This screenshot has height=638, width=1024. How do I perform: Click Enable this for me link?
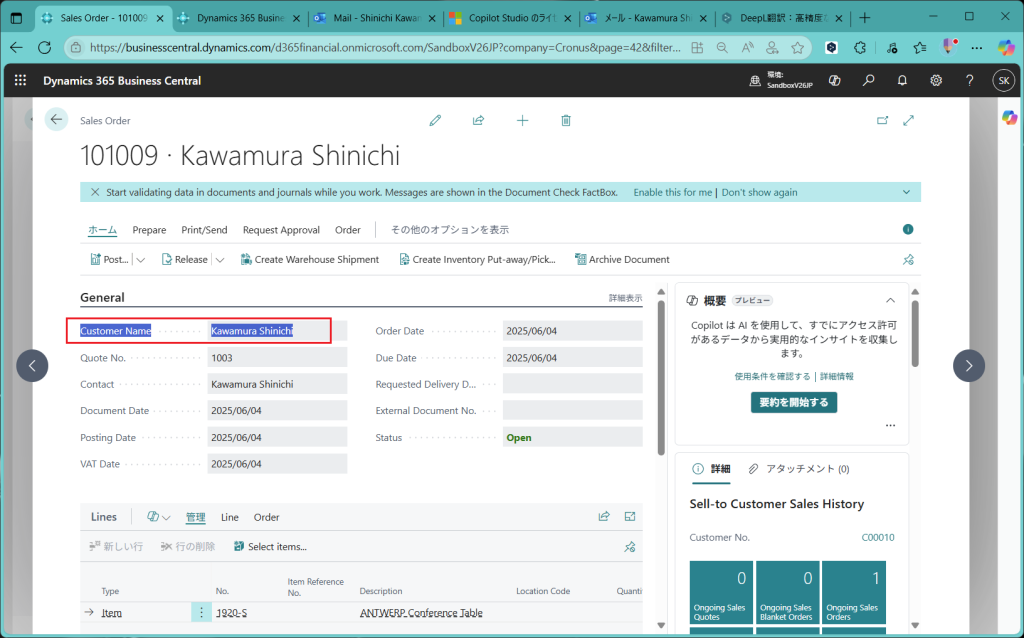pyautogui.click(x=673, y=192)
